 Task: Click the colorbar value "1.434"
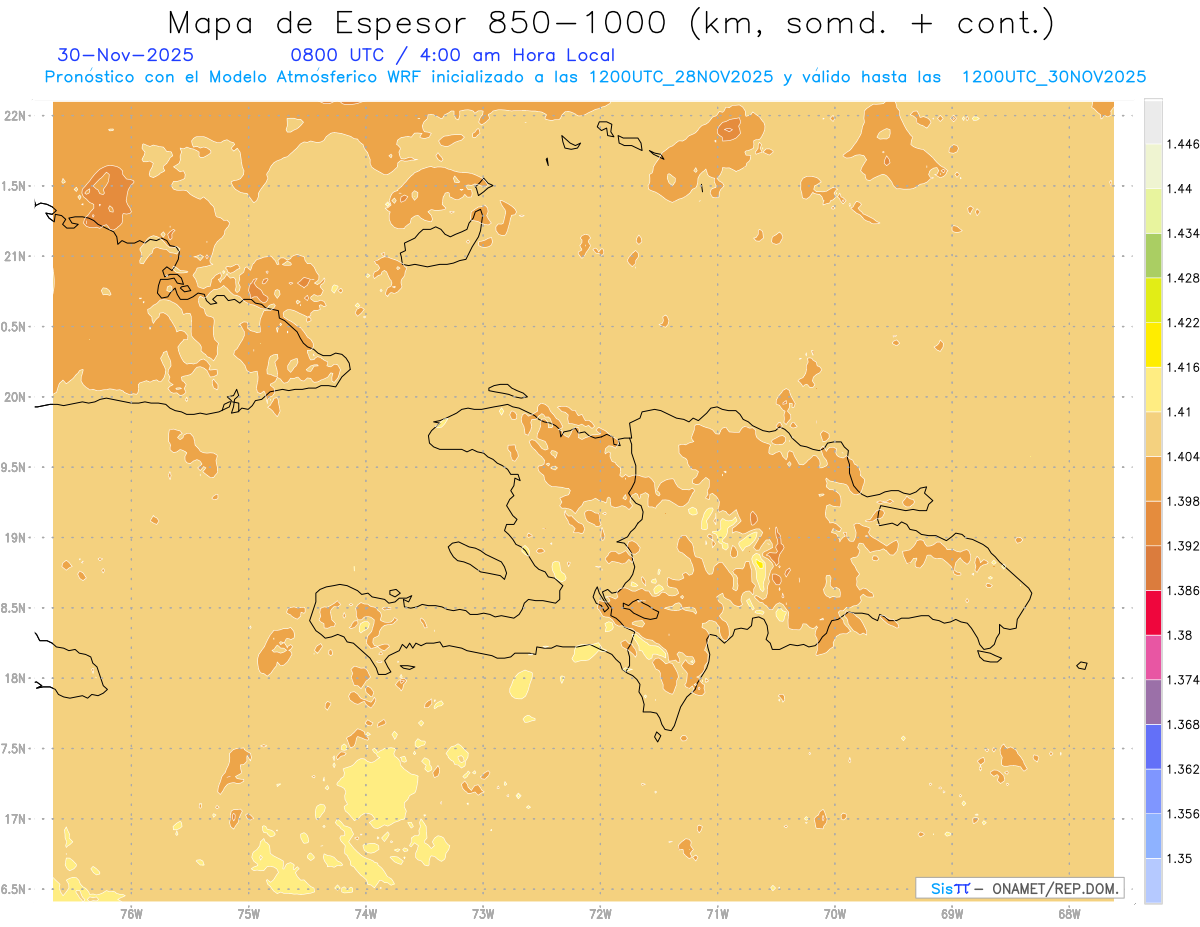pyautogui.click(x=1183, y=233)
